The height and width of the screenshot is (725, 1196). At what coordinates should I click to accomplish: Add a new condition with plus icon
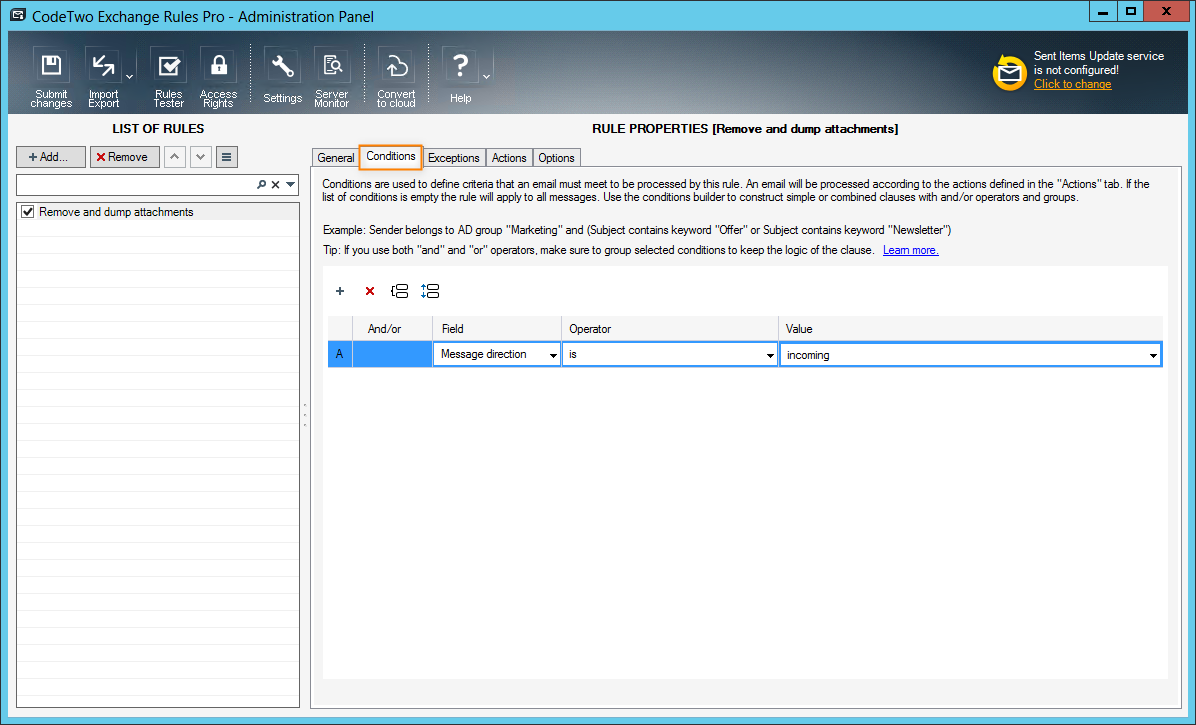click(340, 291)
